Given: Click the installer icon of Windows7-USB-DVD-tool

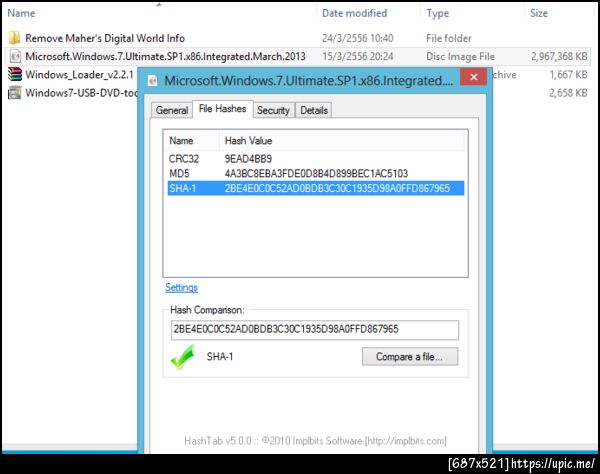Looking at the screenshot, I should pyautogui.click(x=15, y=93).
